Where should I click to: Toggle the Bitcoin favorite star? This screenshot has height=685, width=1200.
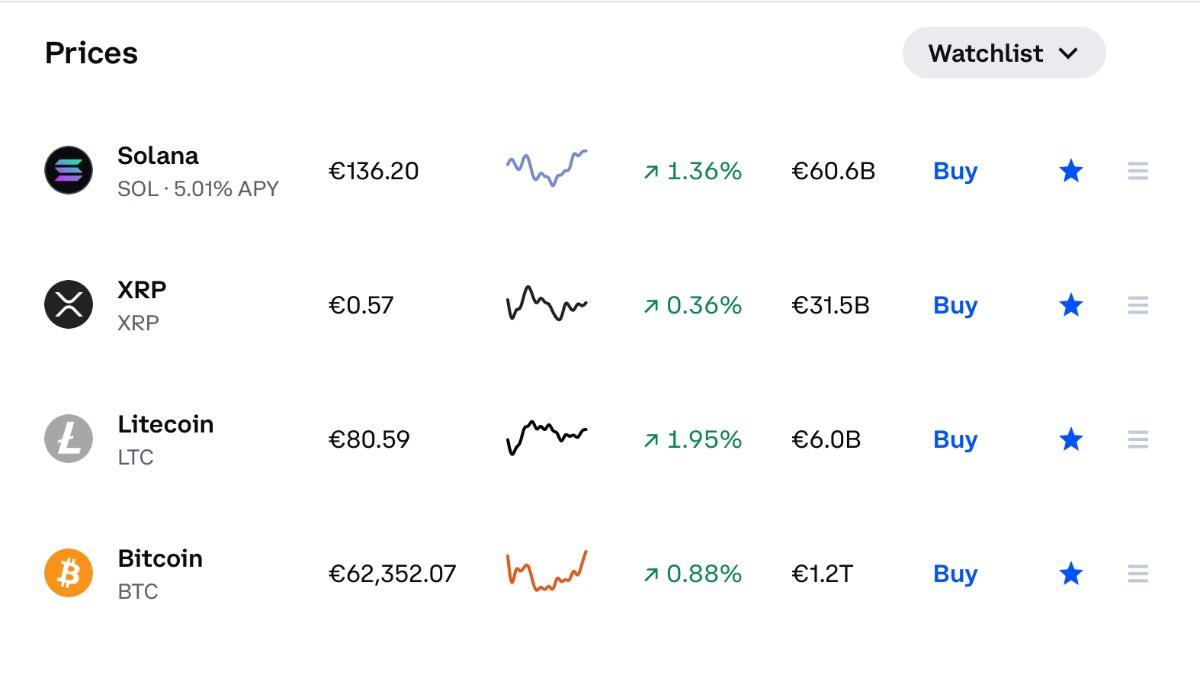[1071, 573]
